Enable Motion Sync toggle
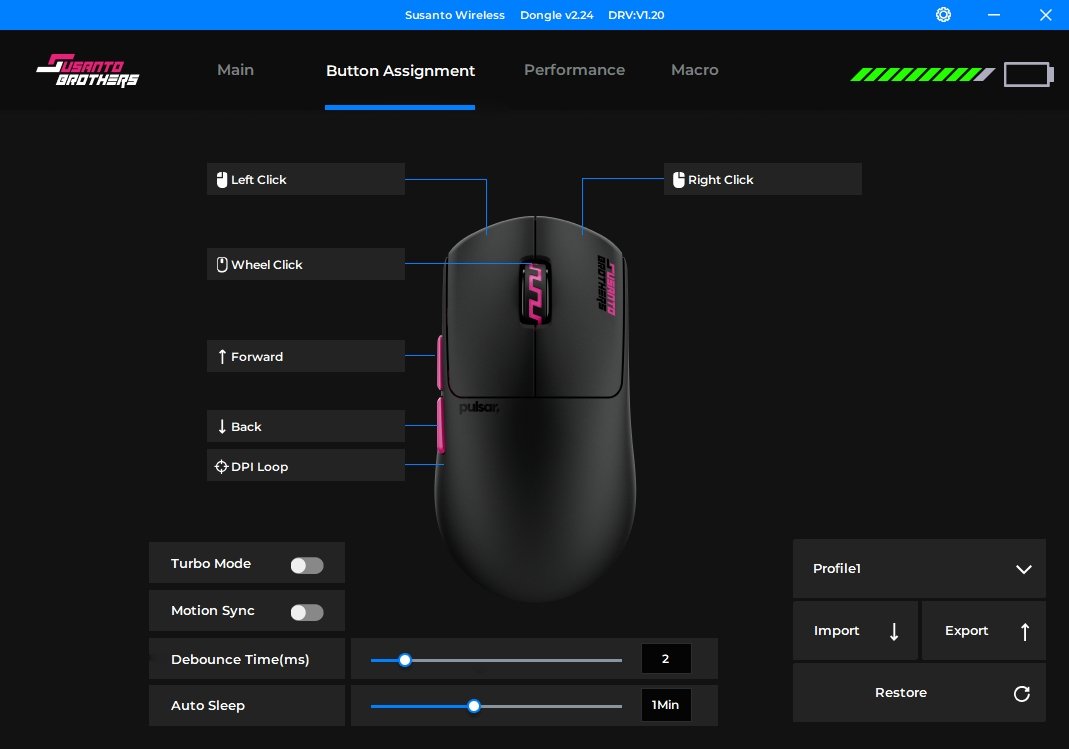Screen dimensions: 1069x749 307,612
